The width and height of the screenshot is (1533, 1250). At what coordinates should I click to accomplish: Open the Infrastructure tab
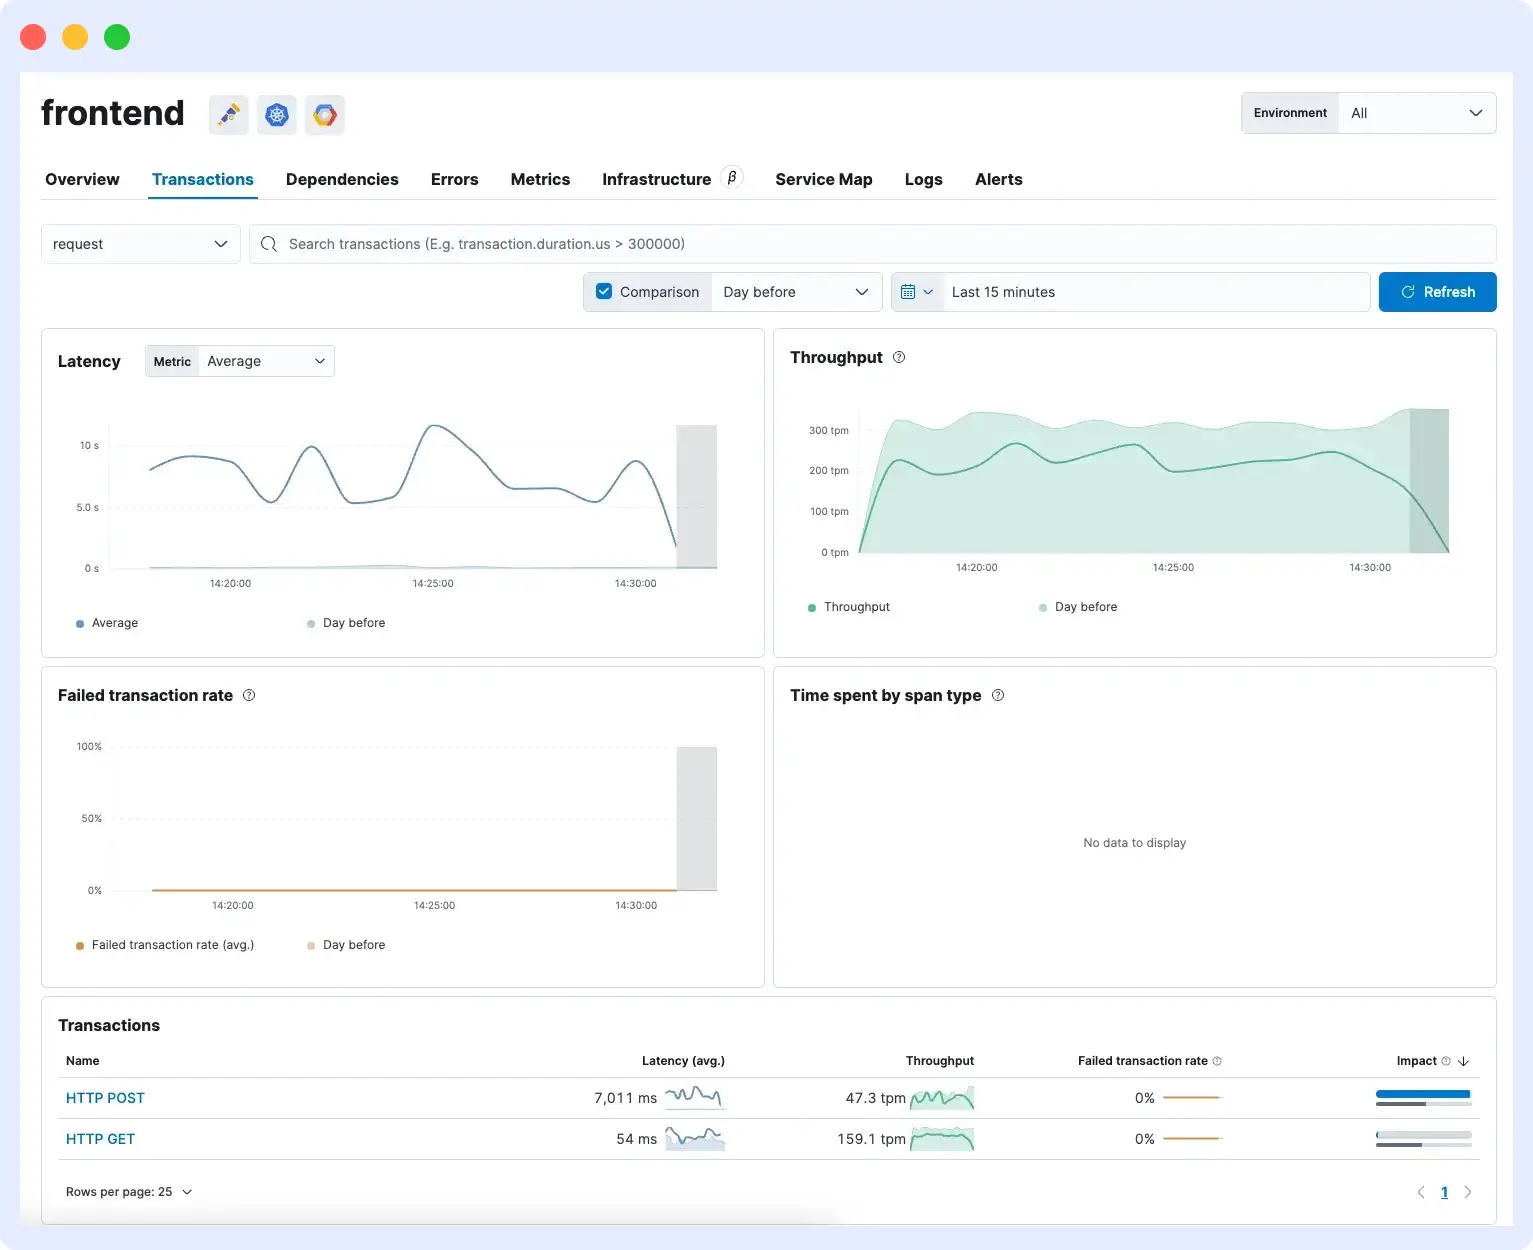tap(657, 179)
